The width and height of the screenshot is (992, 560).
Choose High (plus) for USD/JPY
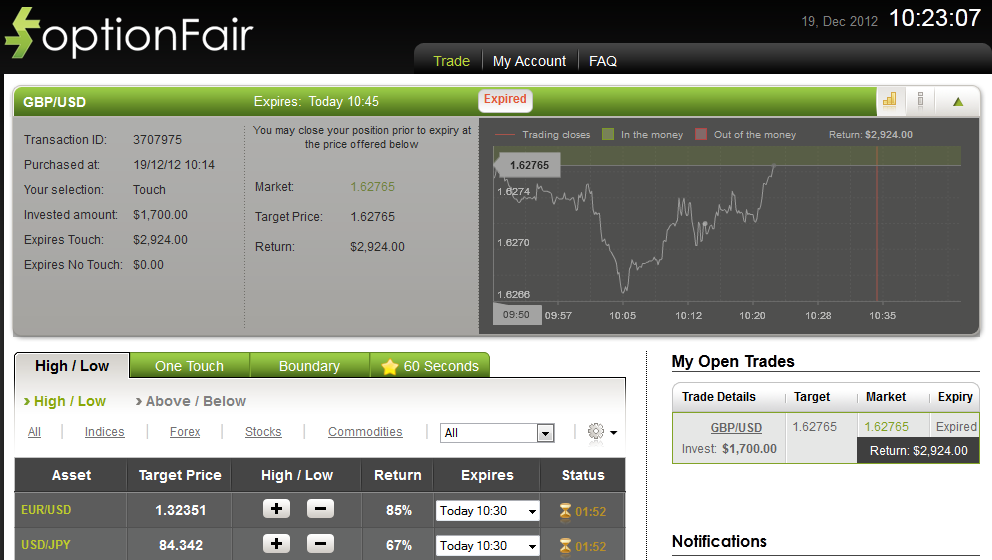(276, 544)
